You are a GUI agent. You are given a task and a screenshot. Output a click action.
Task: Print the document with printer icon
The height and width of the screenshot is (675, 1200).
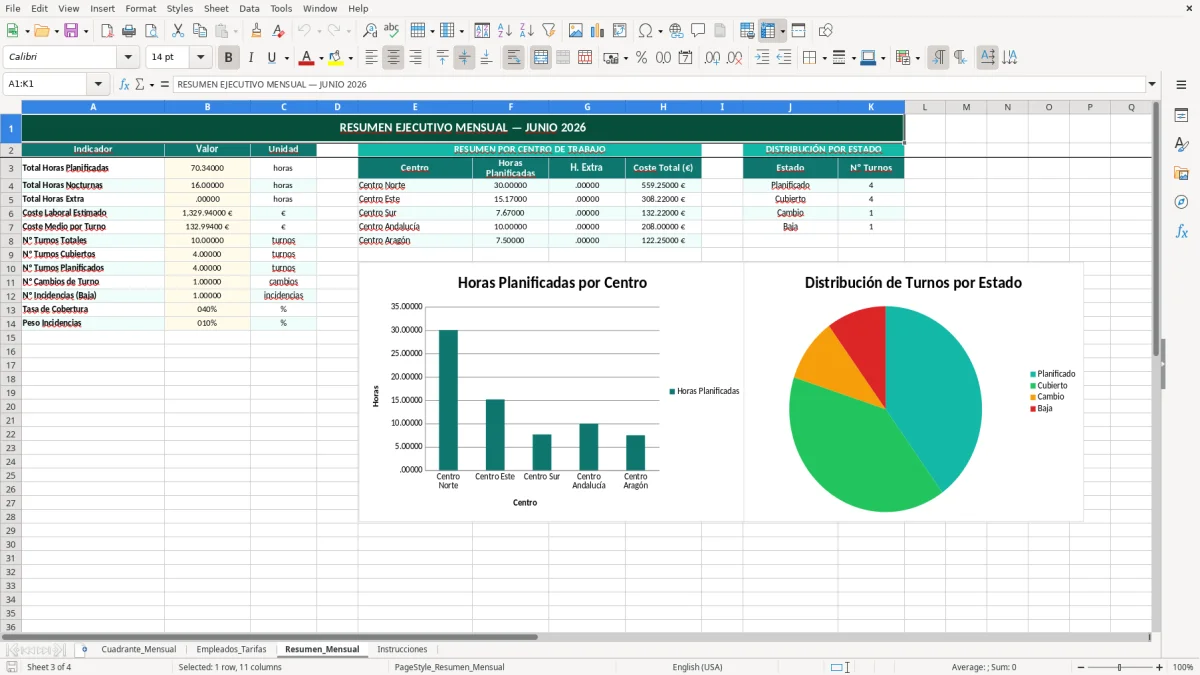pyautogui.click(x=129, y=31)
